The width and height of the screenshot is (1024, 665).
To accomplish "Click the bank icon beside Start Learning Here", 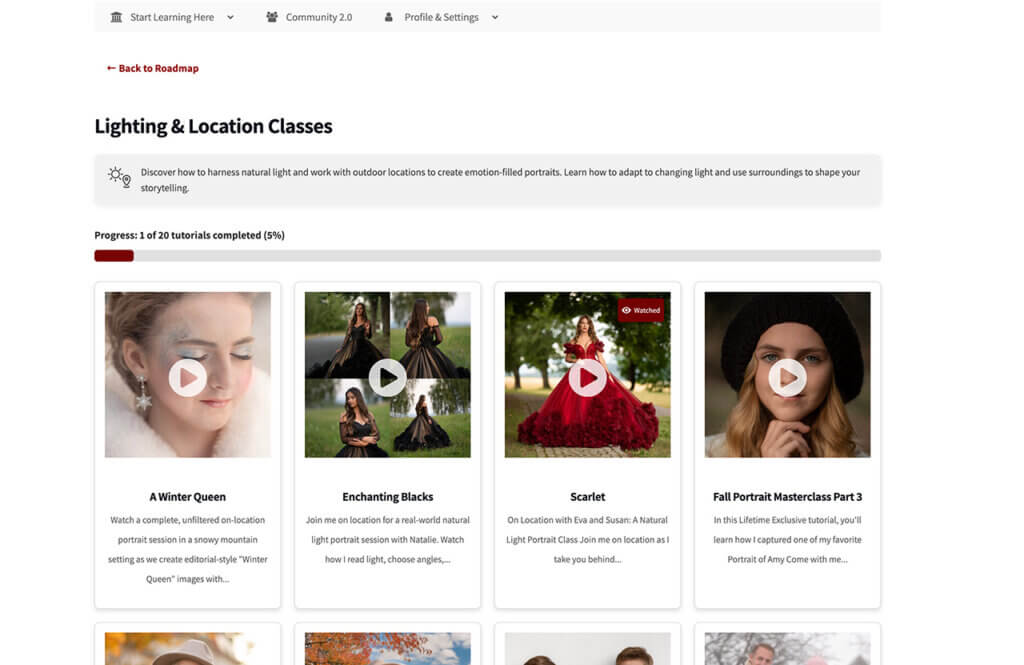I will (117, 17).
